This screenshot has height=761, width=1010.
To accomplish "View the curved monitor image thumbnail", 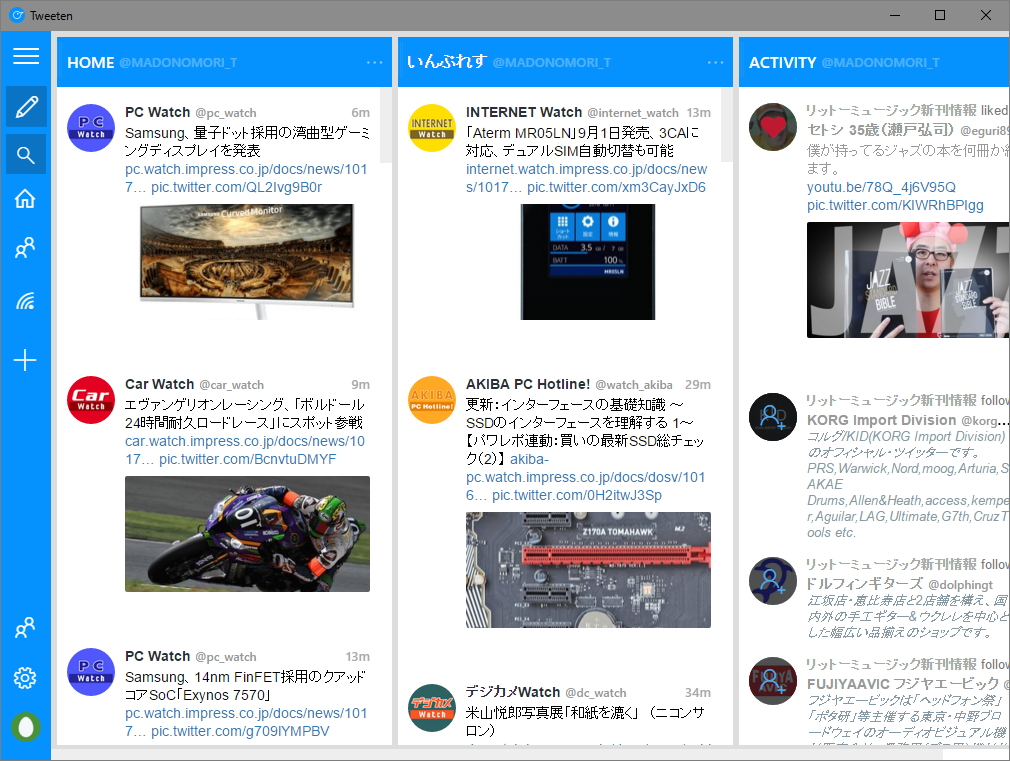I will coord(247,262).
